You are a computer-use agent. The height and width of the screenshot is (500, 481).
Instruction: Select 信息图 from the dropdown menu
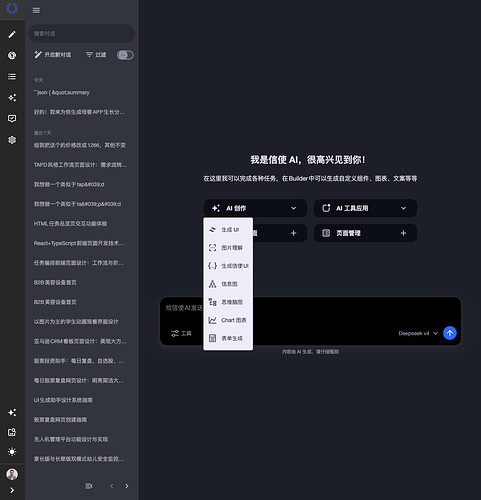pyautogui.click(x=228, y=284)
